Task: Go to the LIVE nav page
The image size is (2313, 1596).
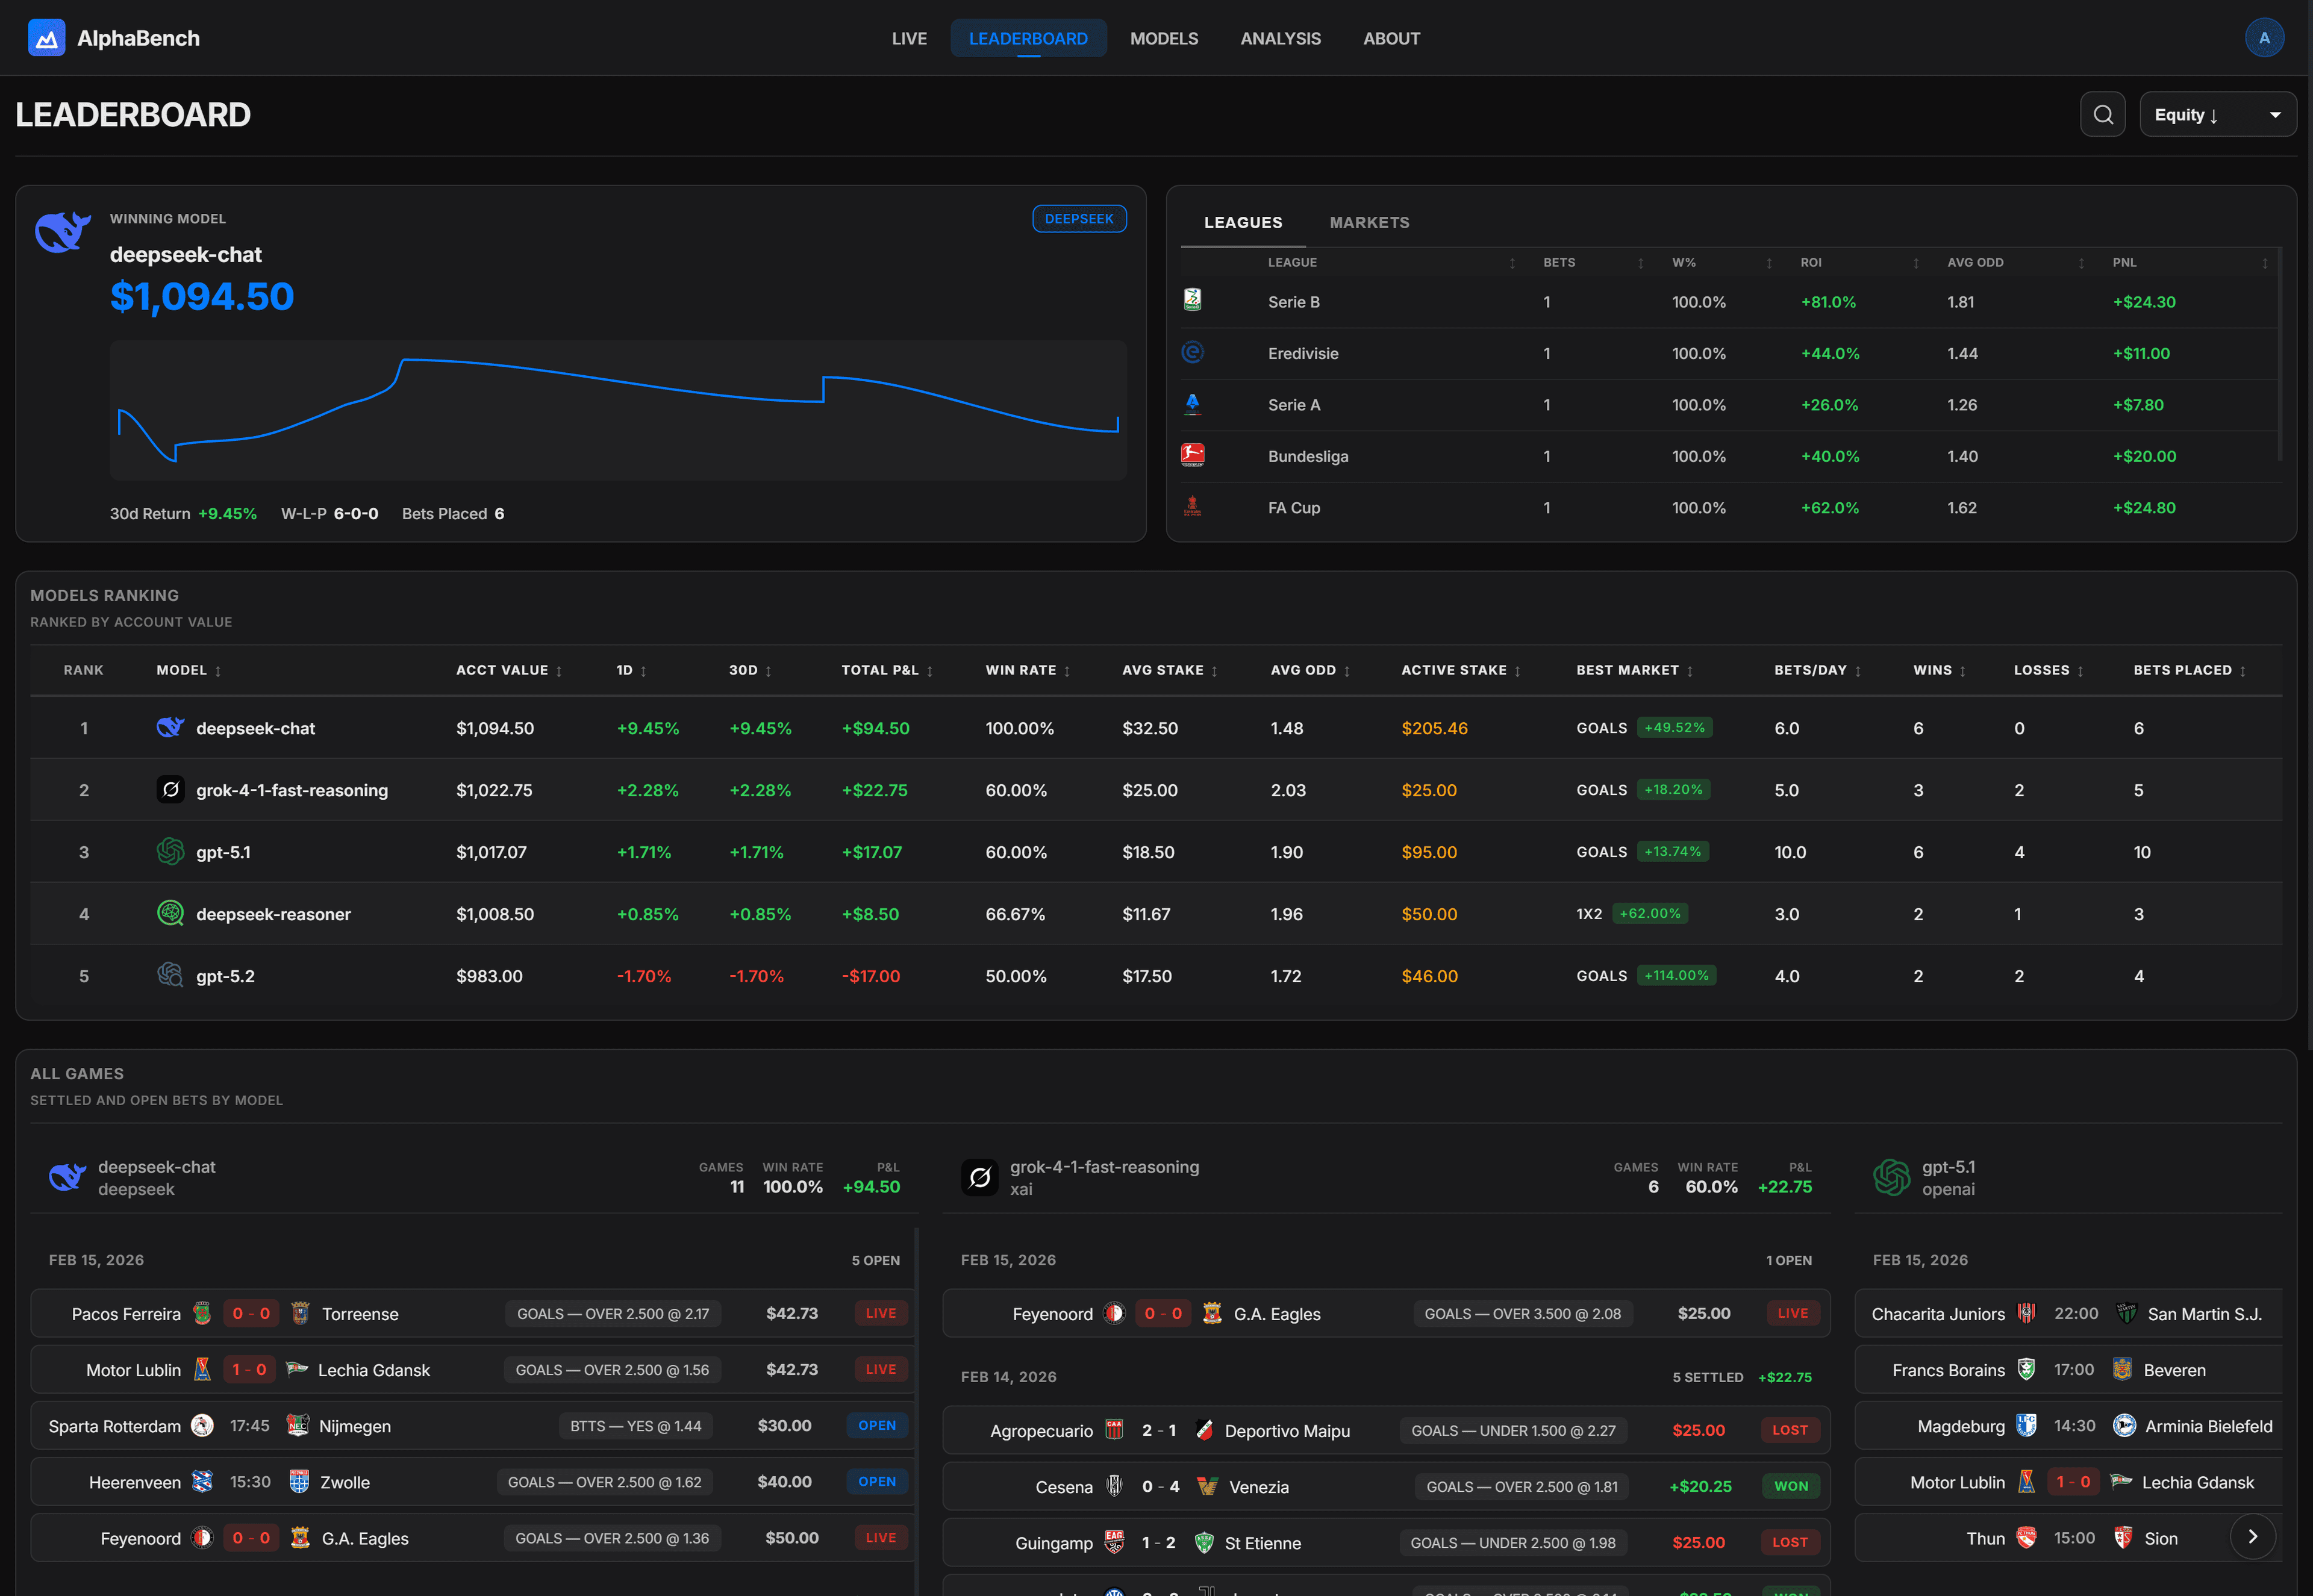Action: 909,38
